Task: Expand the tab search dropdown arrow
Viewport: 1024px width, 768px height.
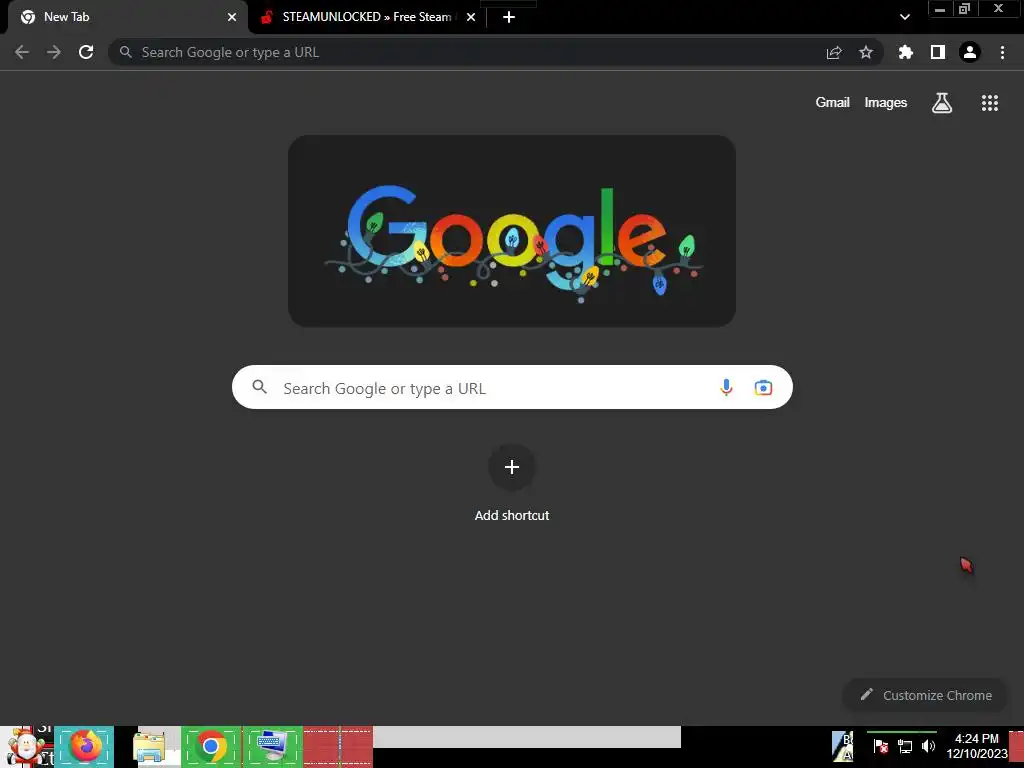Action: pos(904,17)
